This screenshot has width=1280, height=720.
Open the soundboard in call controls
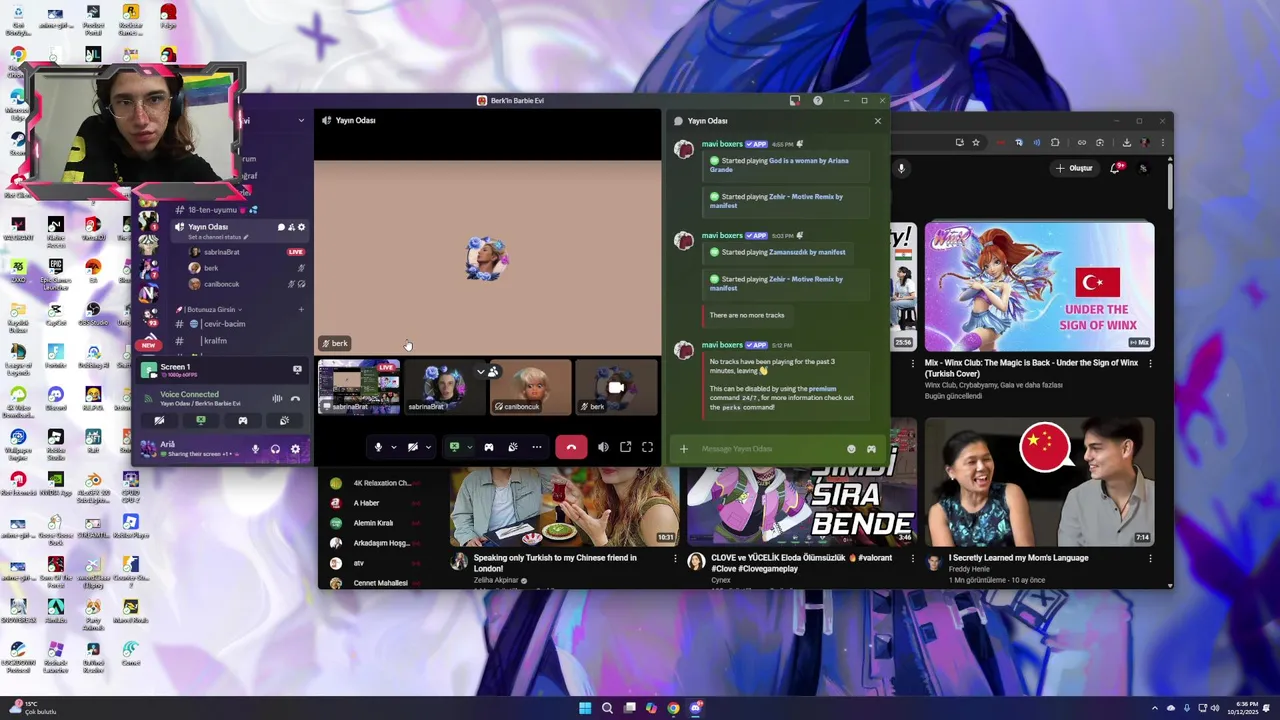pyautogui.click(x=513, y=447)
